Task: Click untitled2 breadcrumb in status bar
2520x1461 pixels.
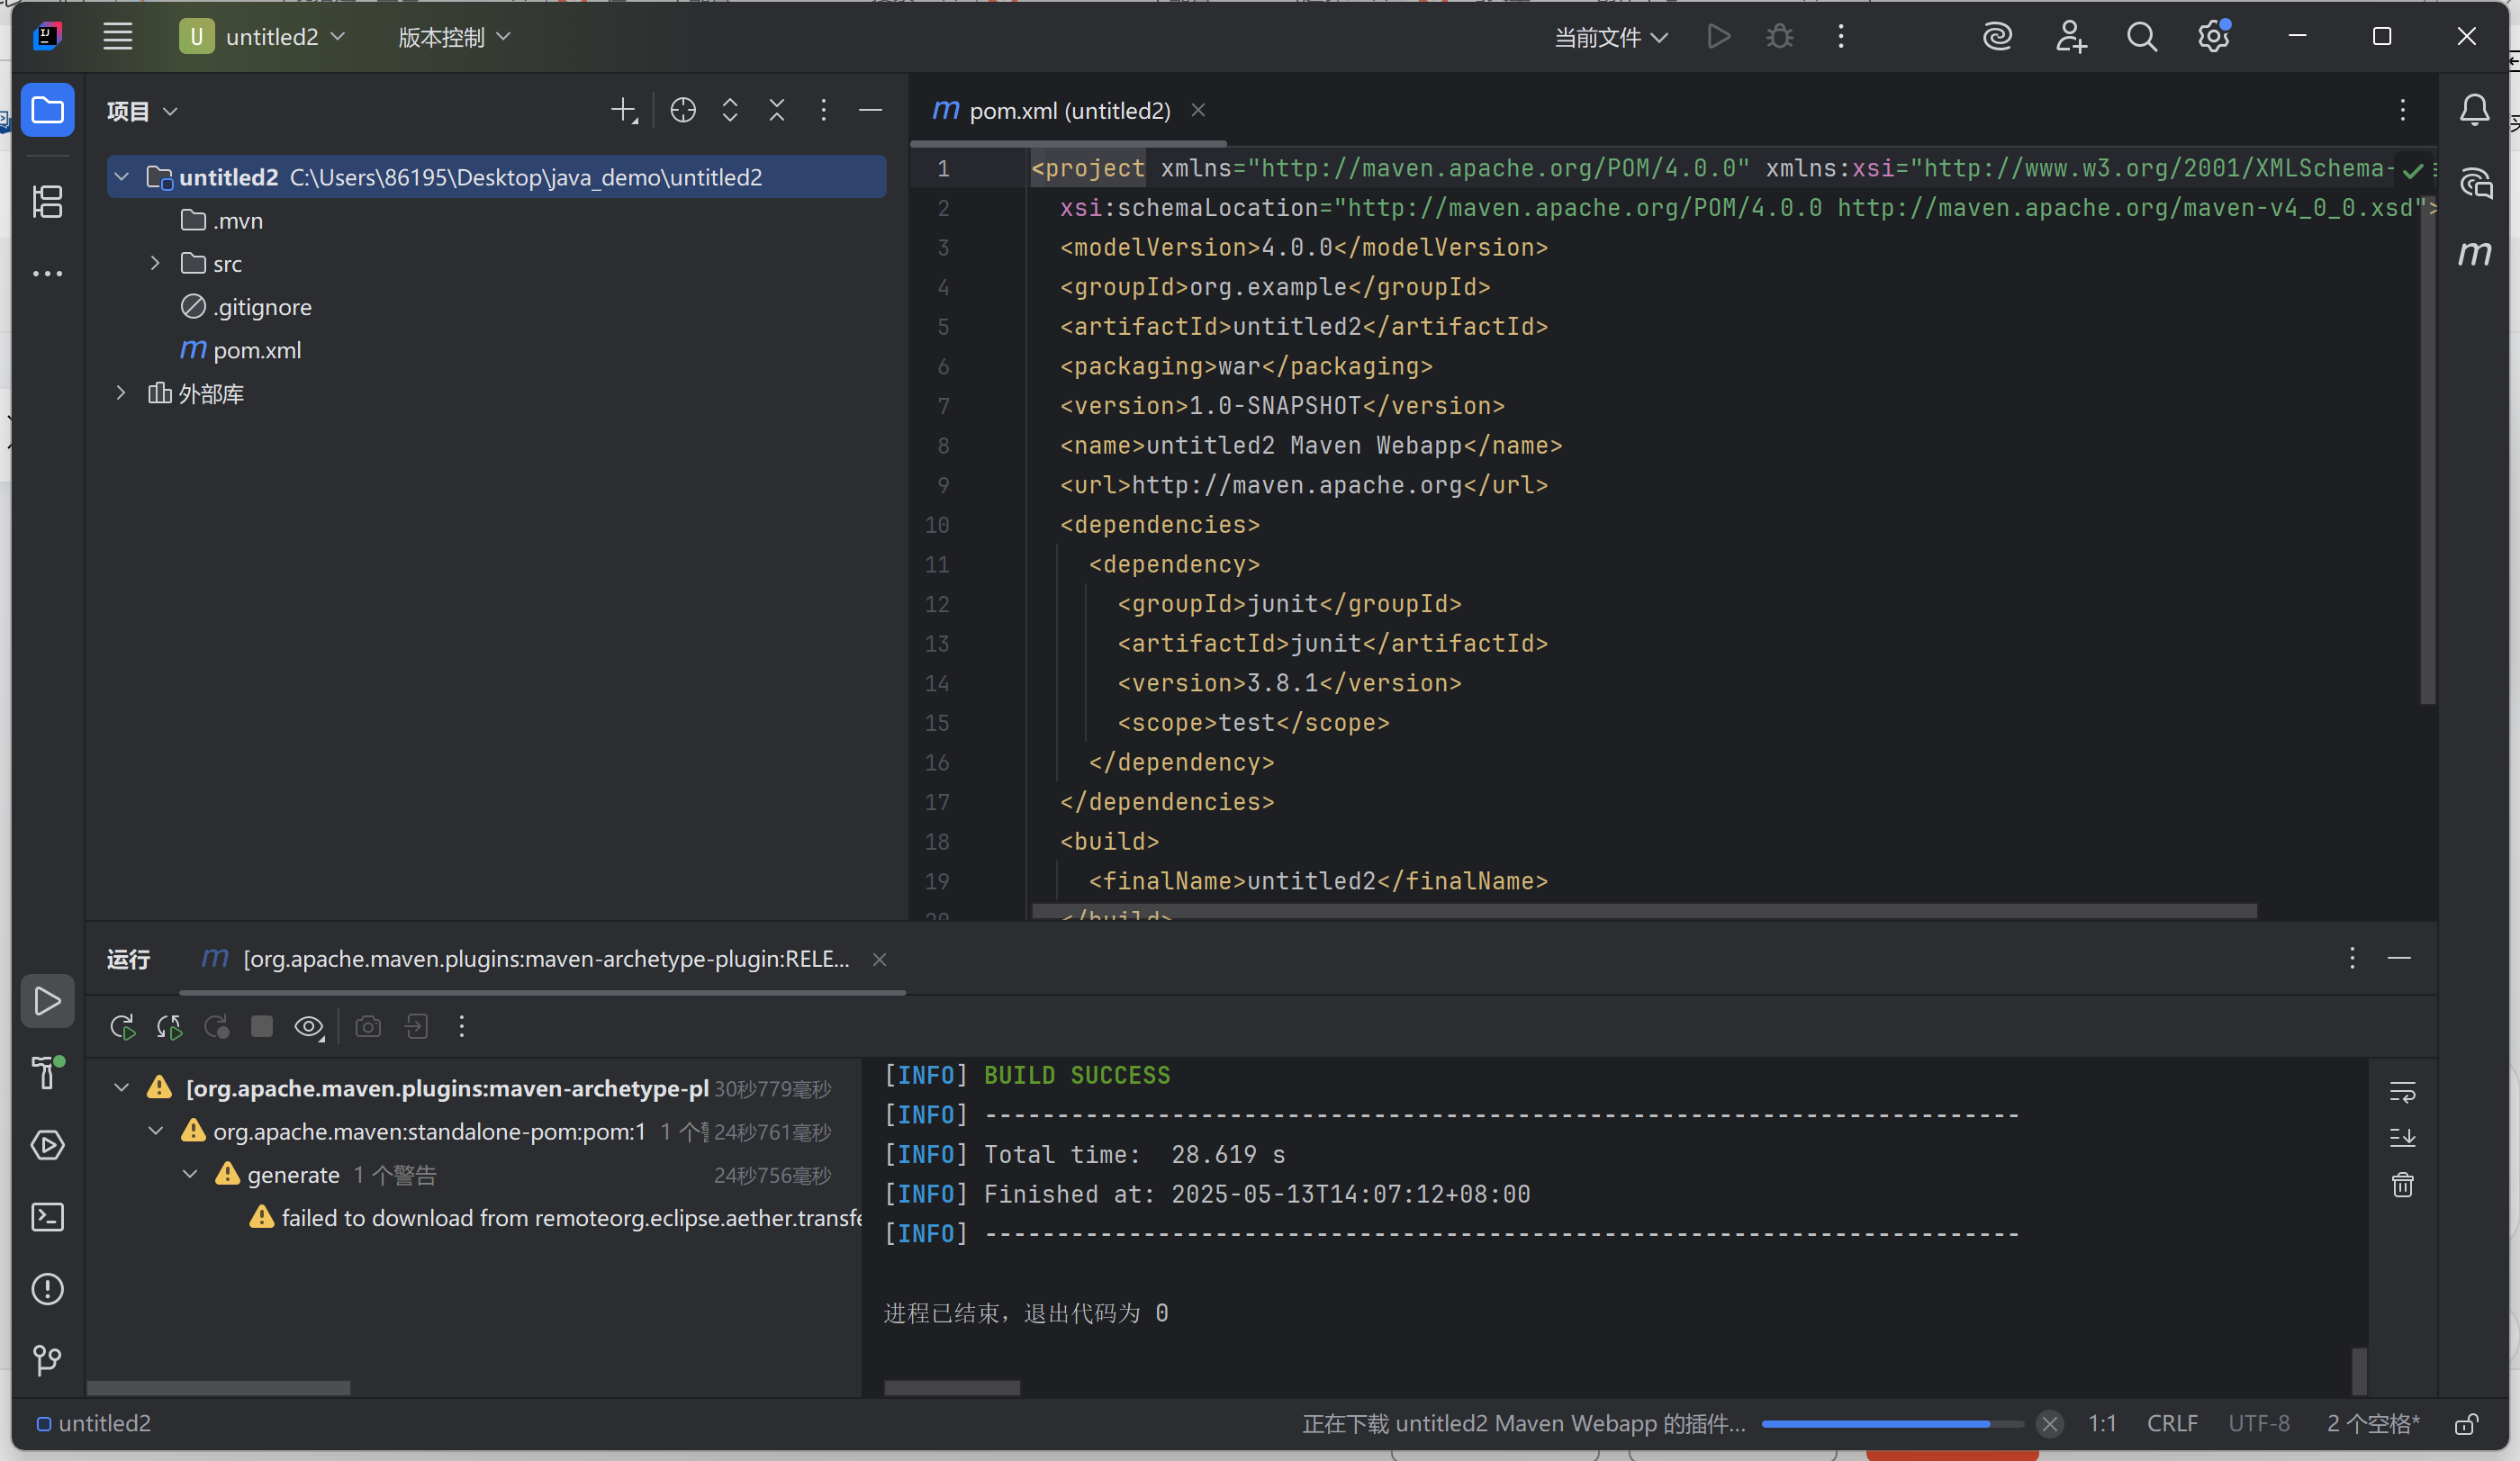Action: pyautogui.click(x=94, y=1424)
